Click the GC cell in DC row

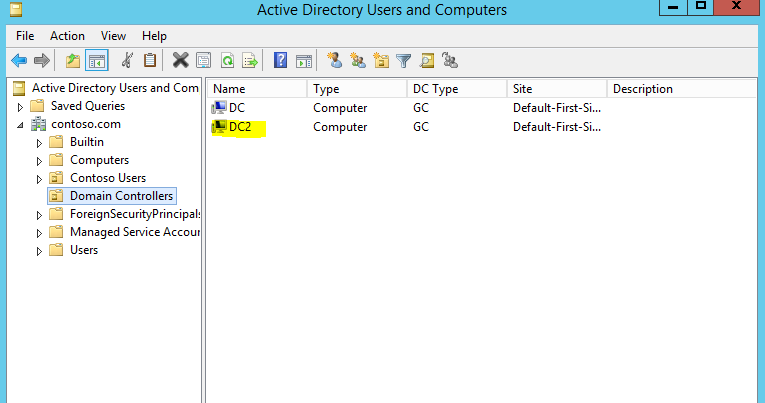click(x=421, y=108)
